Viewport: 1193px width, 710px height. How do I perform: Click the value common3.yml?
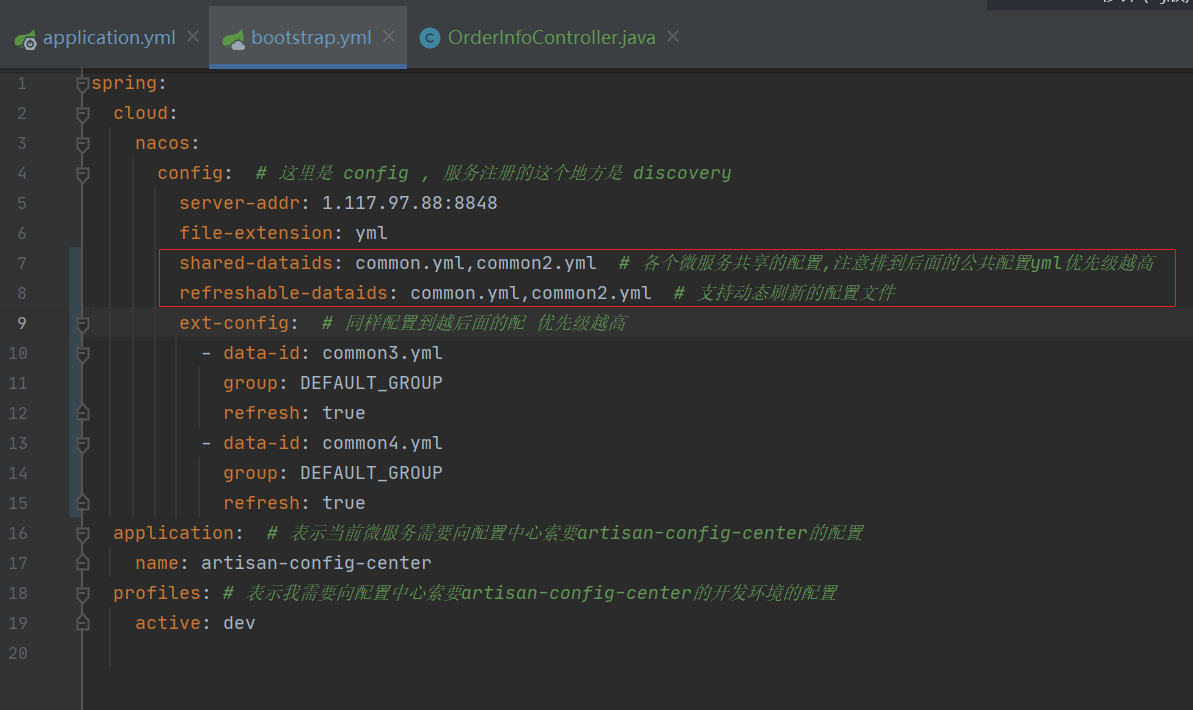coord(382,353)
